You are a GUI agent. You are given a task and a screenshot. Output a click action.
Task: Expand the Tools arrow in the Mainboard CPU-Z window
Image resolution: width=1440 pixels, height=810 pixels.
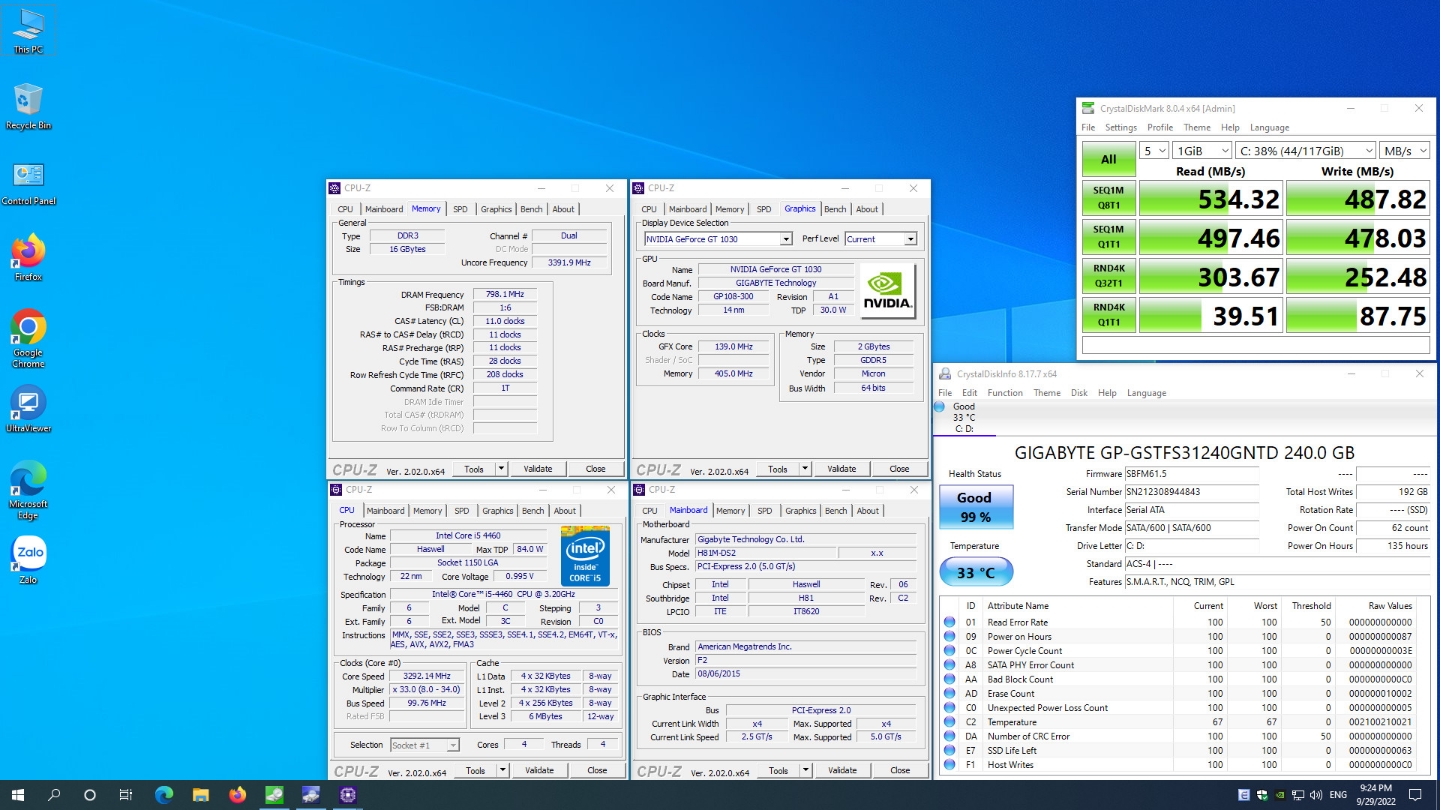point(806,770)
